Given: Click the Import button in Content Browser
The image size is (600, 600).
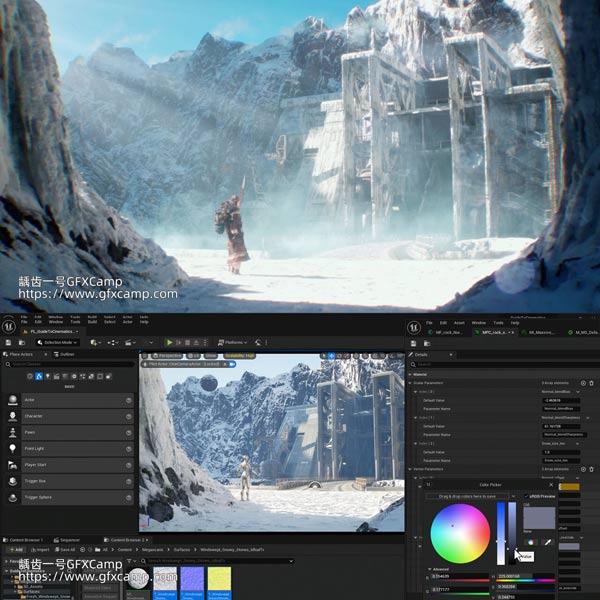Looking at the screenshot, I should tap(40, 549).
